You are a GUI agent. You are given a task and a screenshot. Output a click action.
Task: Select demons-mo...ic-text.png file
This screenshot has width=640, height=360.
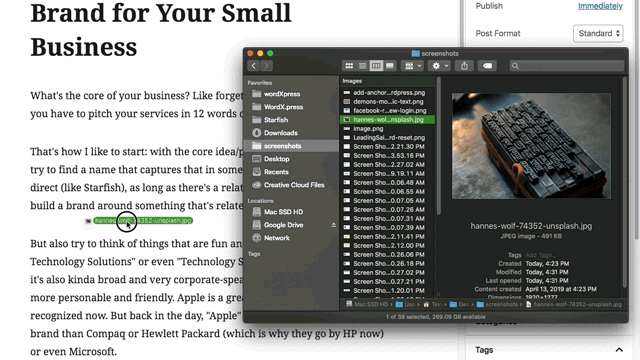tap(387, 102)
